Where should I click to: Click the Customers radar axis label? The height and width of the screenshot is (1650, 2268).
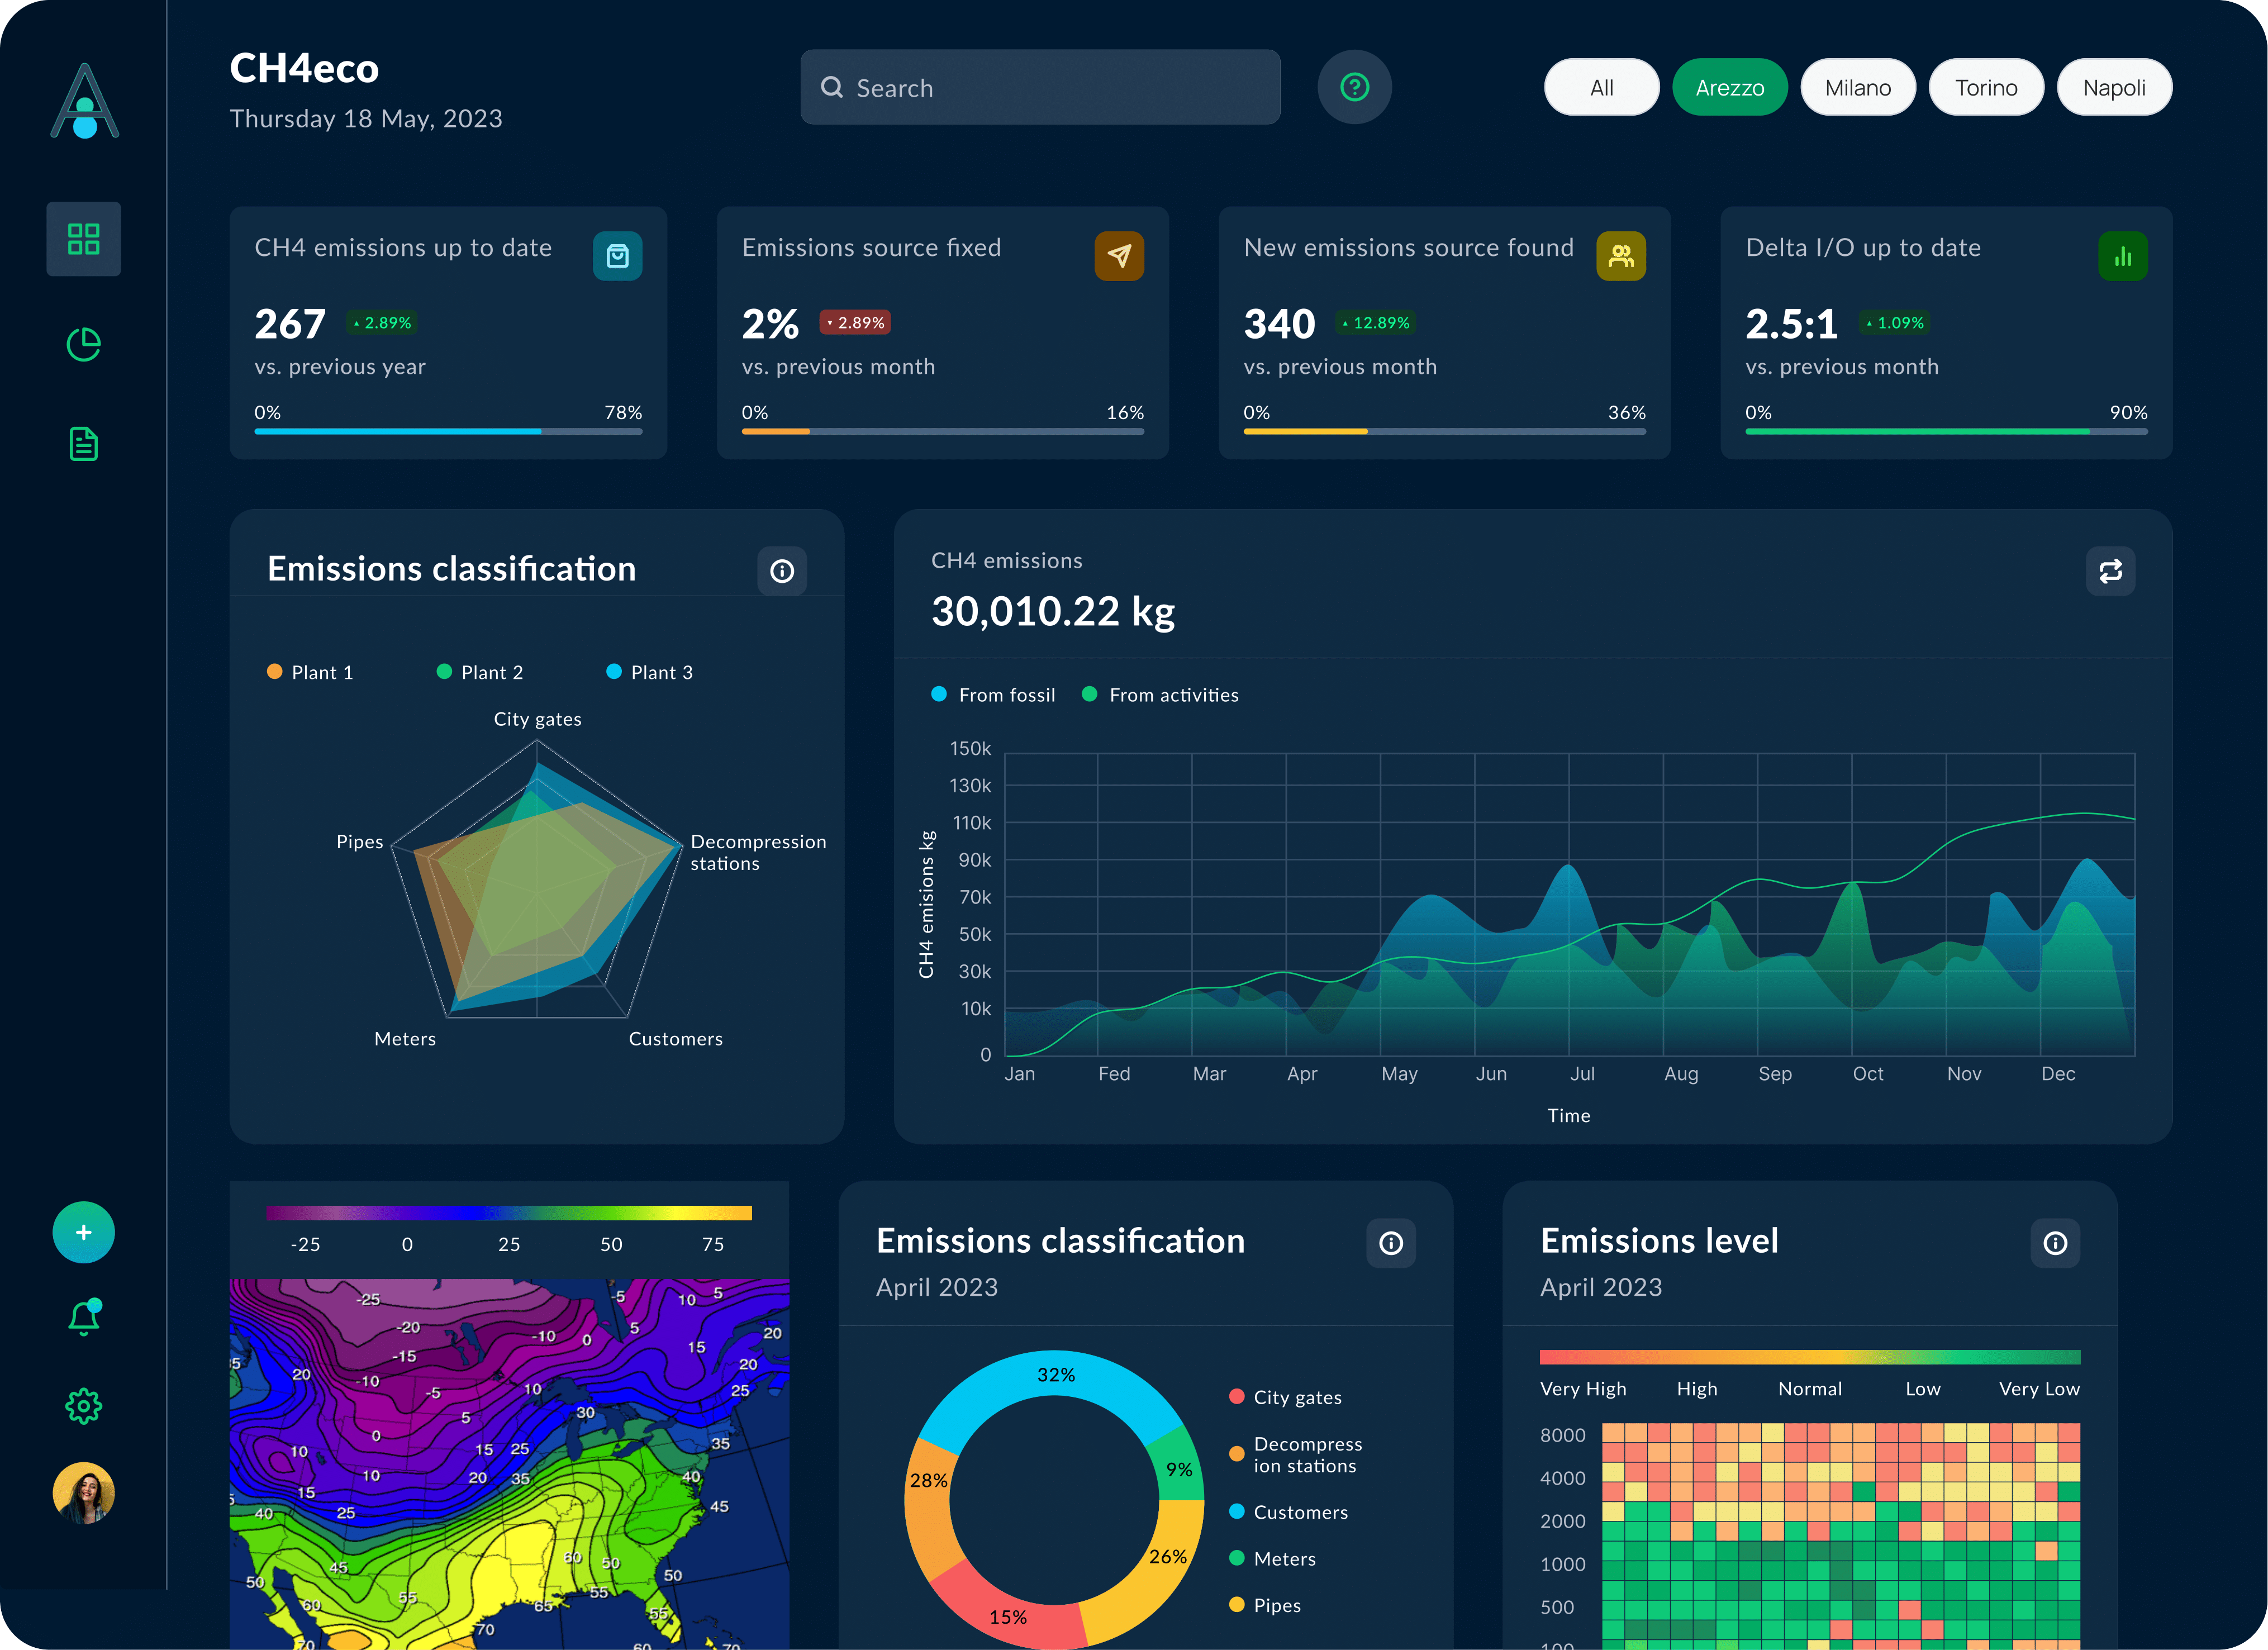[676, 1039]
